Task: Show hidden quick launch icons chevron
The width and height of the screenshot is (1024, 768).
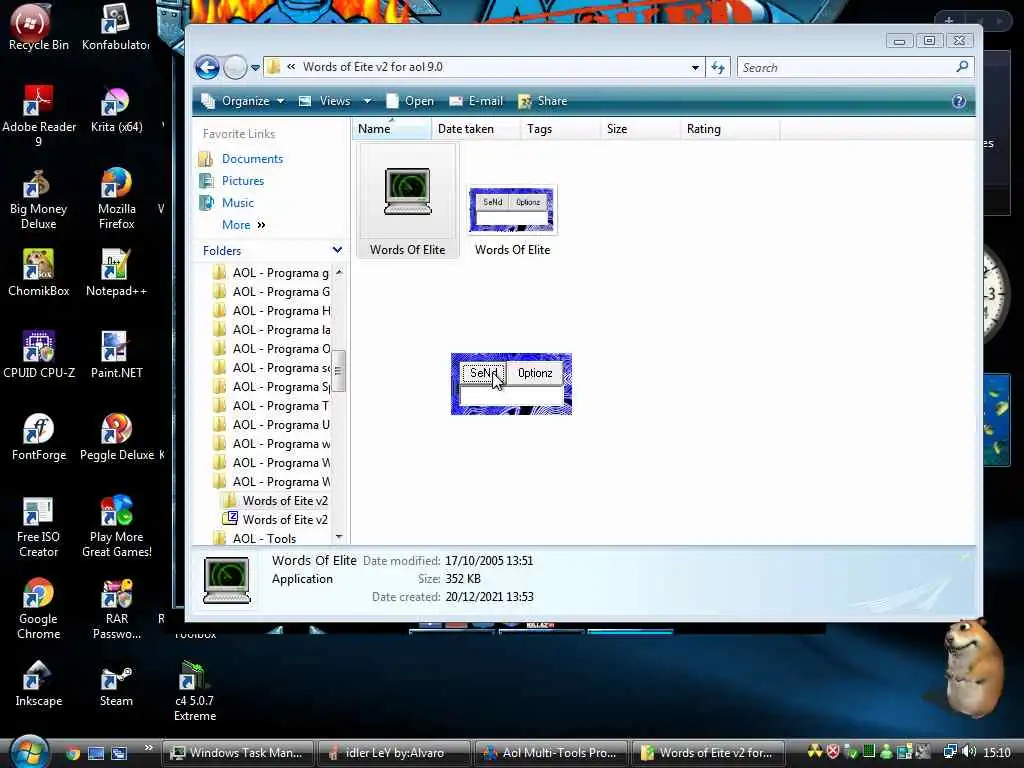Action: (148, 748)
